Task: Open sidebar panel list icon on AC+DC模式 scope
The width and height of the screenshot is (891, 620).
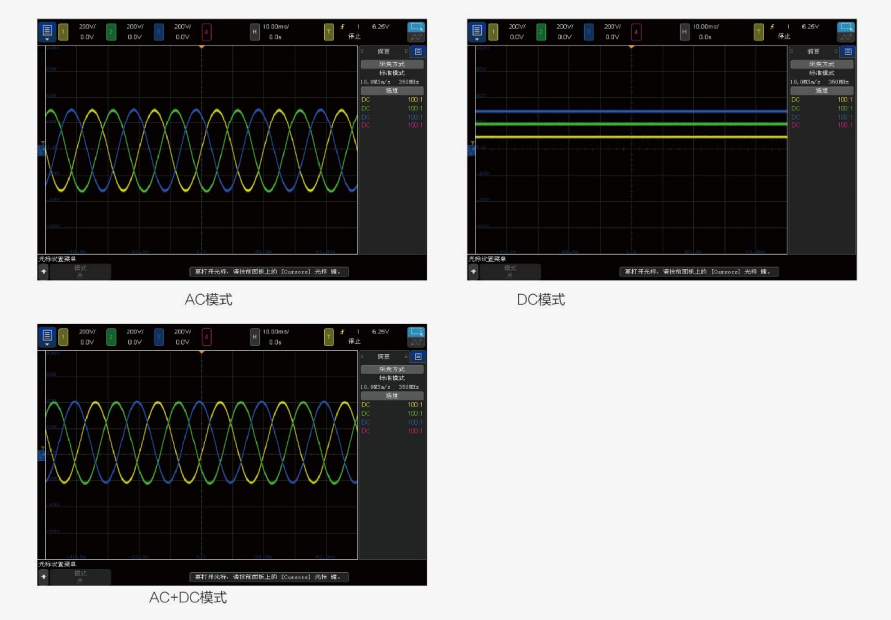Action: point(418,357)
